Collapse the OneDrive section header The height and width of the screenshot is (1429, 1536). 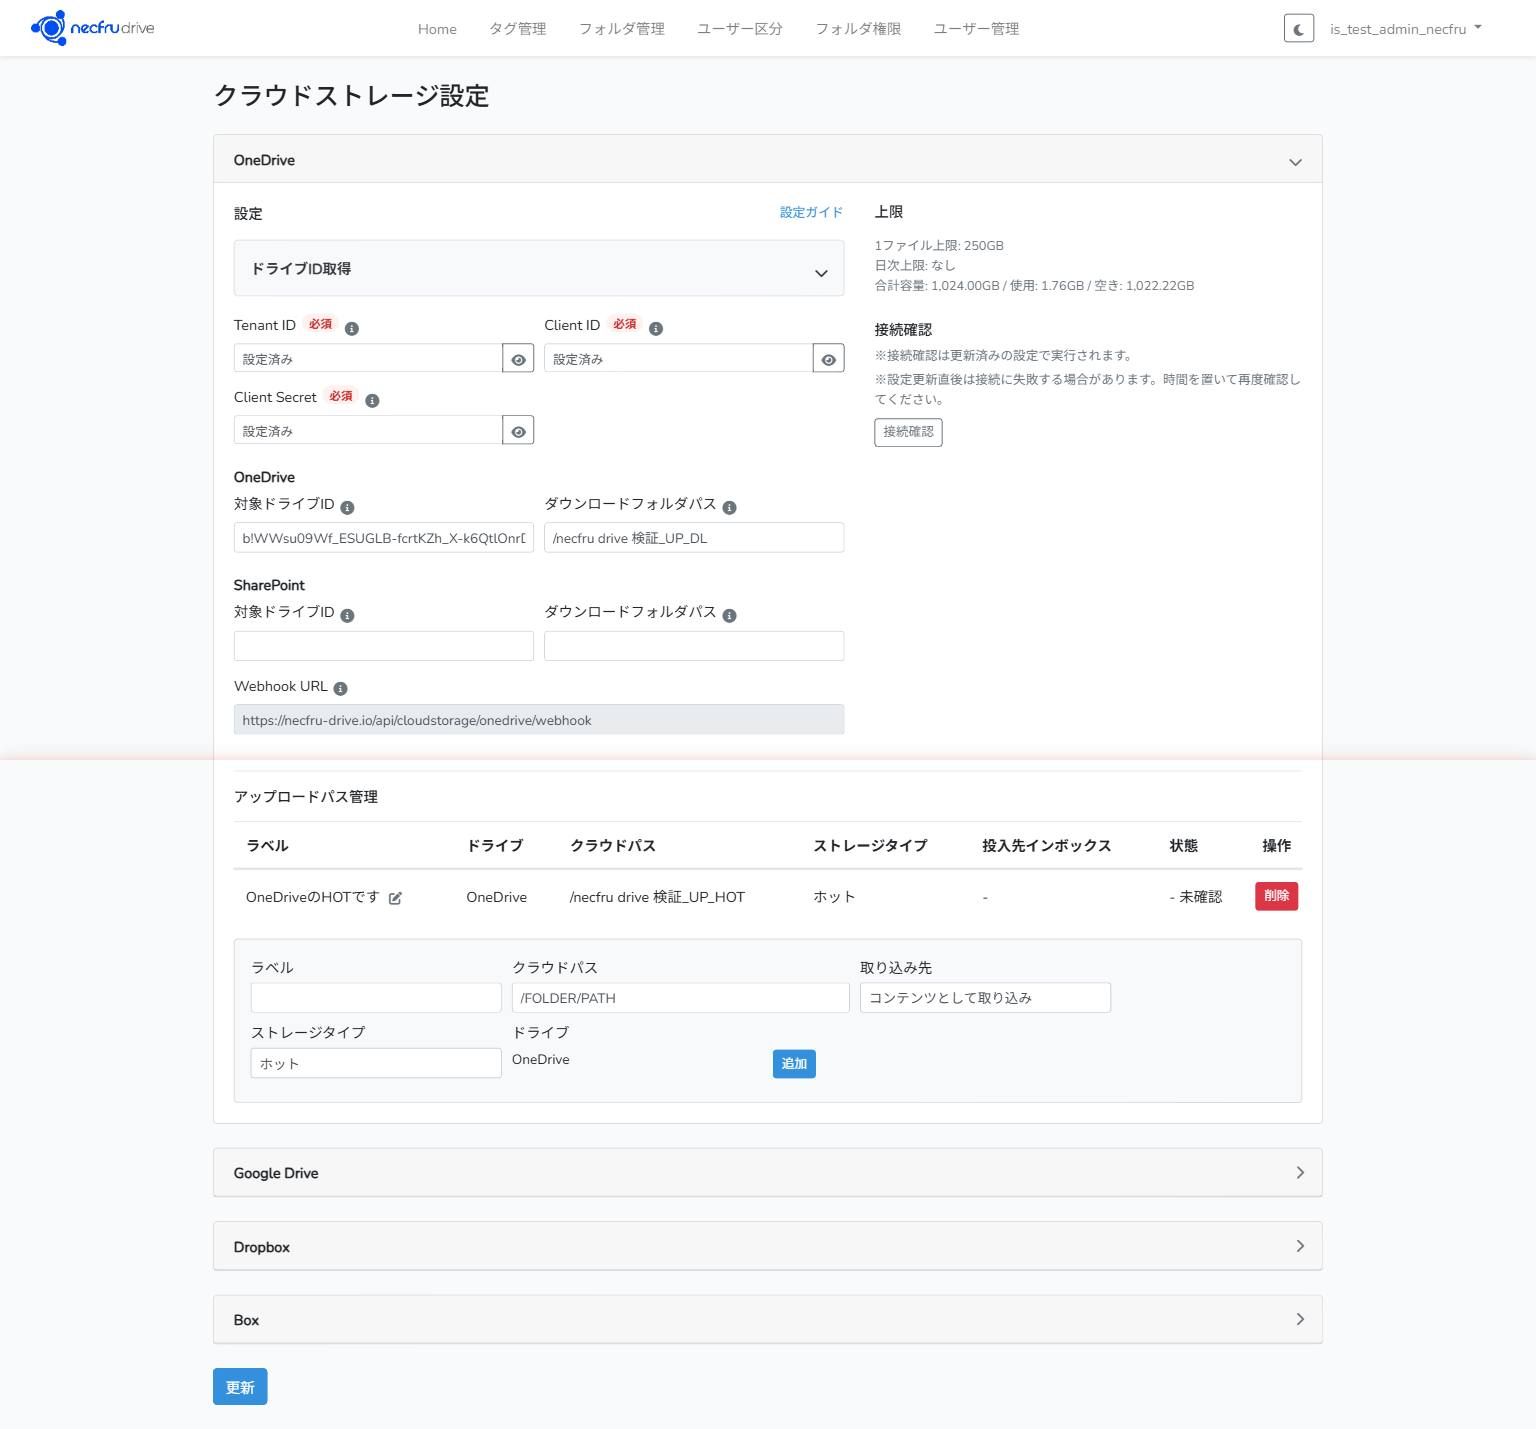[767, 160]
